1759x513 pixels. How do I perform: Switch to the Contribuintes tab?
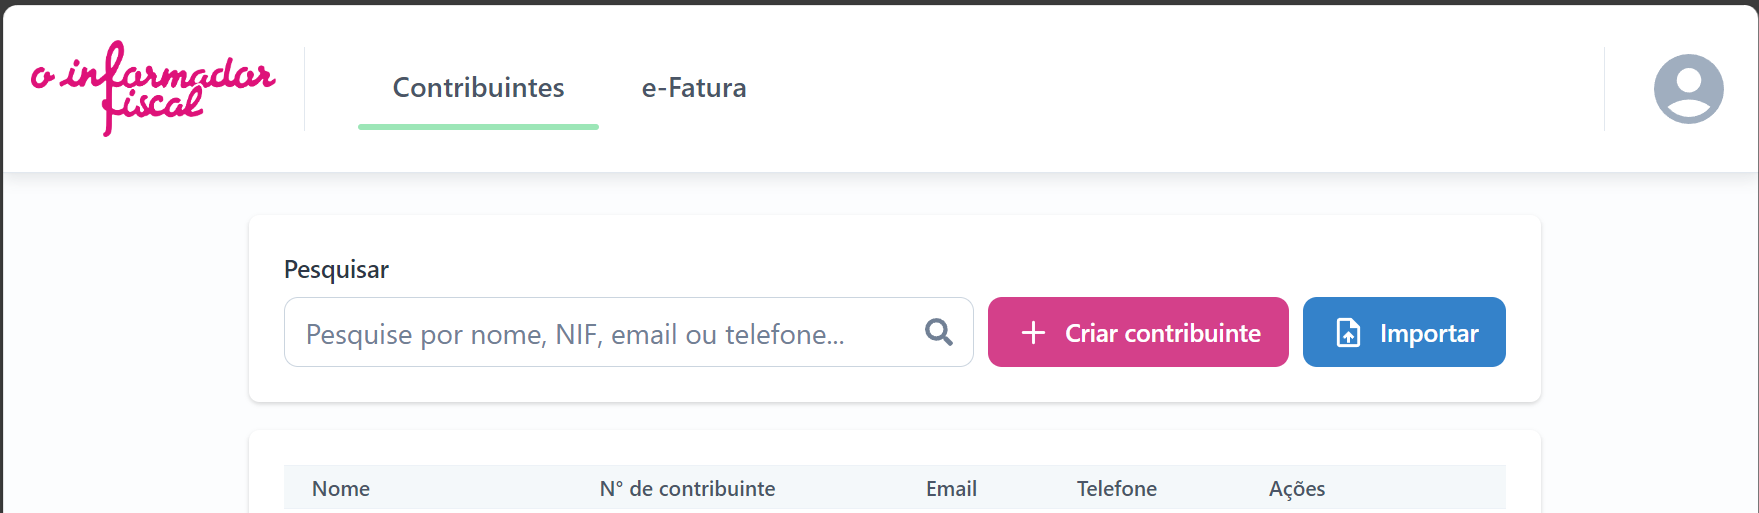pyautogui.click(x=478, y=88)
